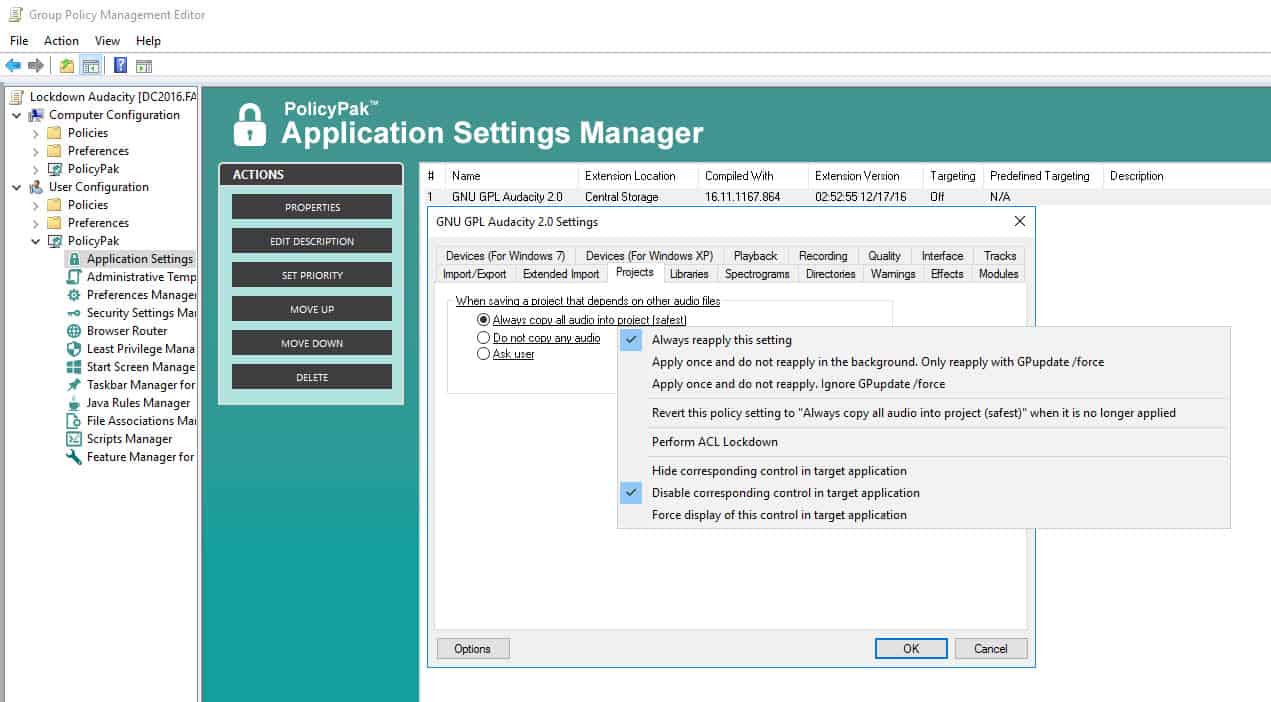1271x702 pixels.
Task: Click the Options button in the dialog
Action: pos(473,649)
